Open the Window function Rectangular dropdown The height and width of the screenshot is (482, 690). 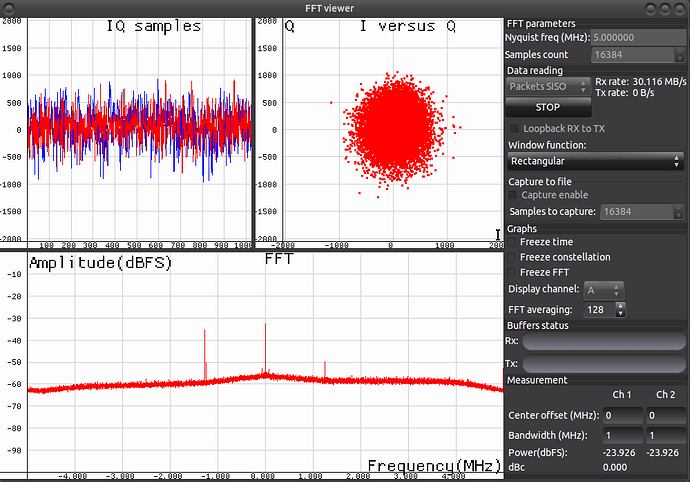point(594,160)
